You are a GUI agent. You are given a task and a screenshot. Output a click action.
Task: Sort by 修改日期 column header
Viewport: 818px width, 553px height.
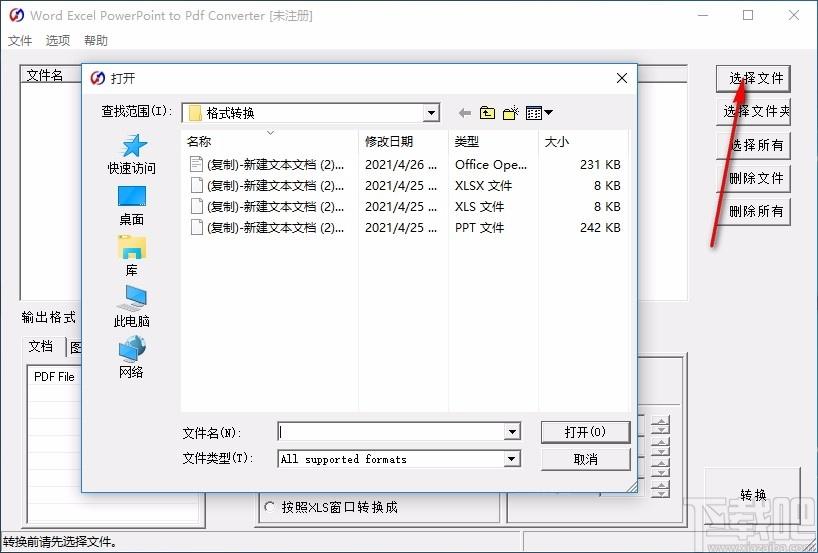coord(403,141)
